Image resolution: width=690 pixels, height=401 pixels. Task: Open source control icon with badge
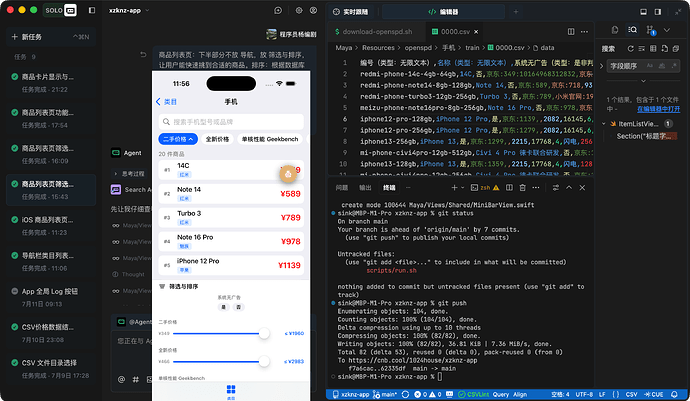click(650, 30)
